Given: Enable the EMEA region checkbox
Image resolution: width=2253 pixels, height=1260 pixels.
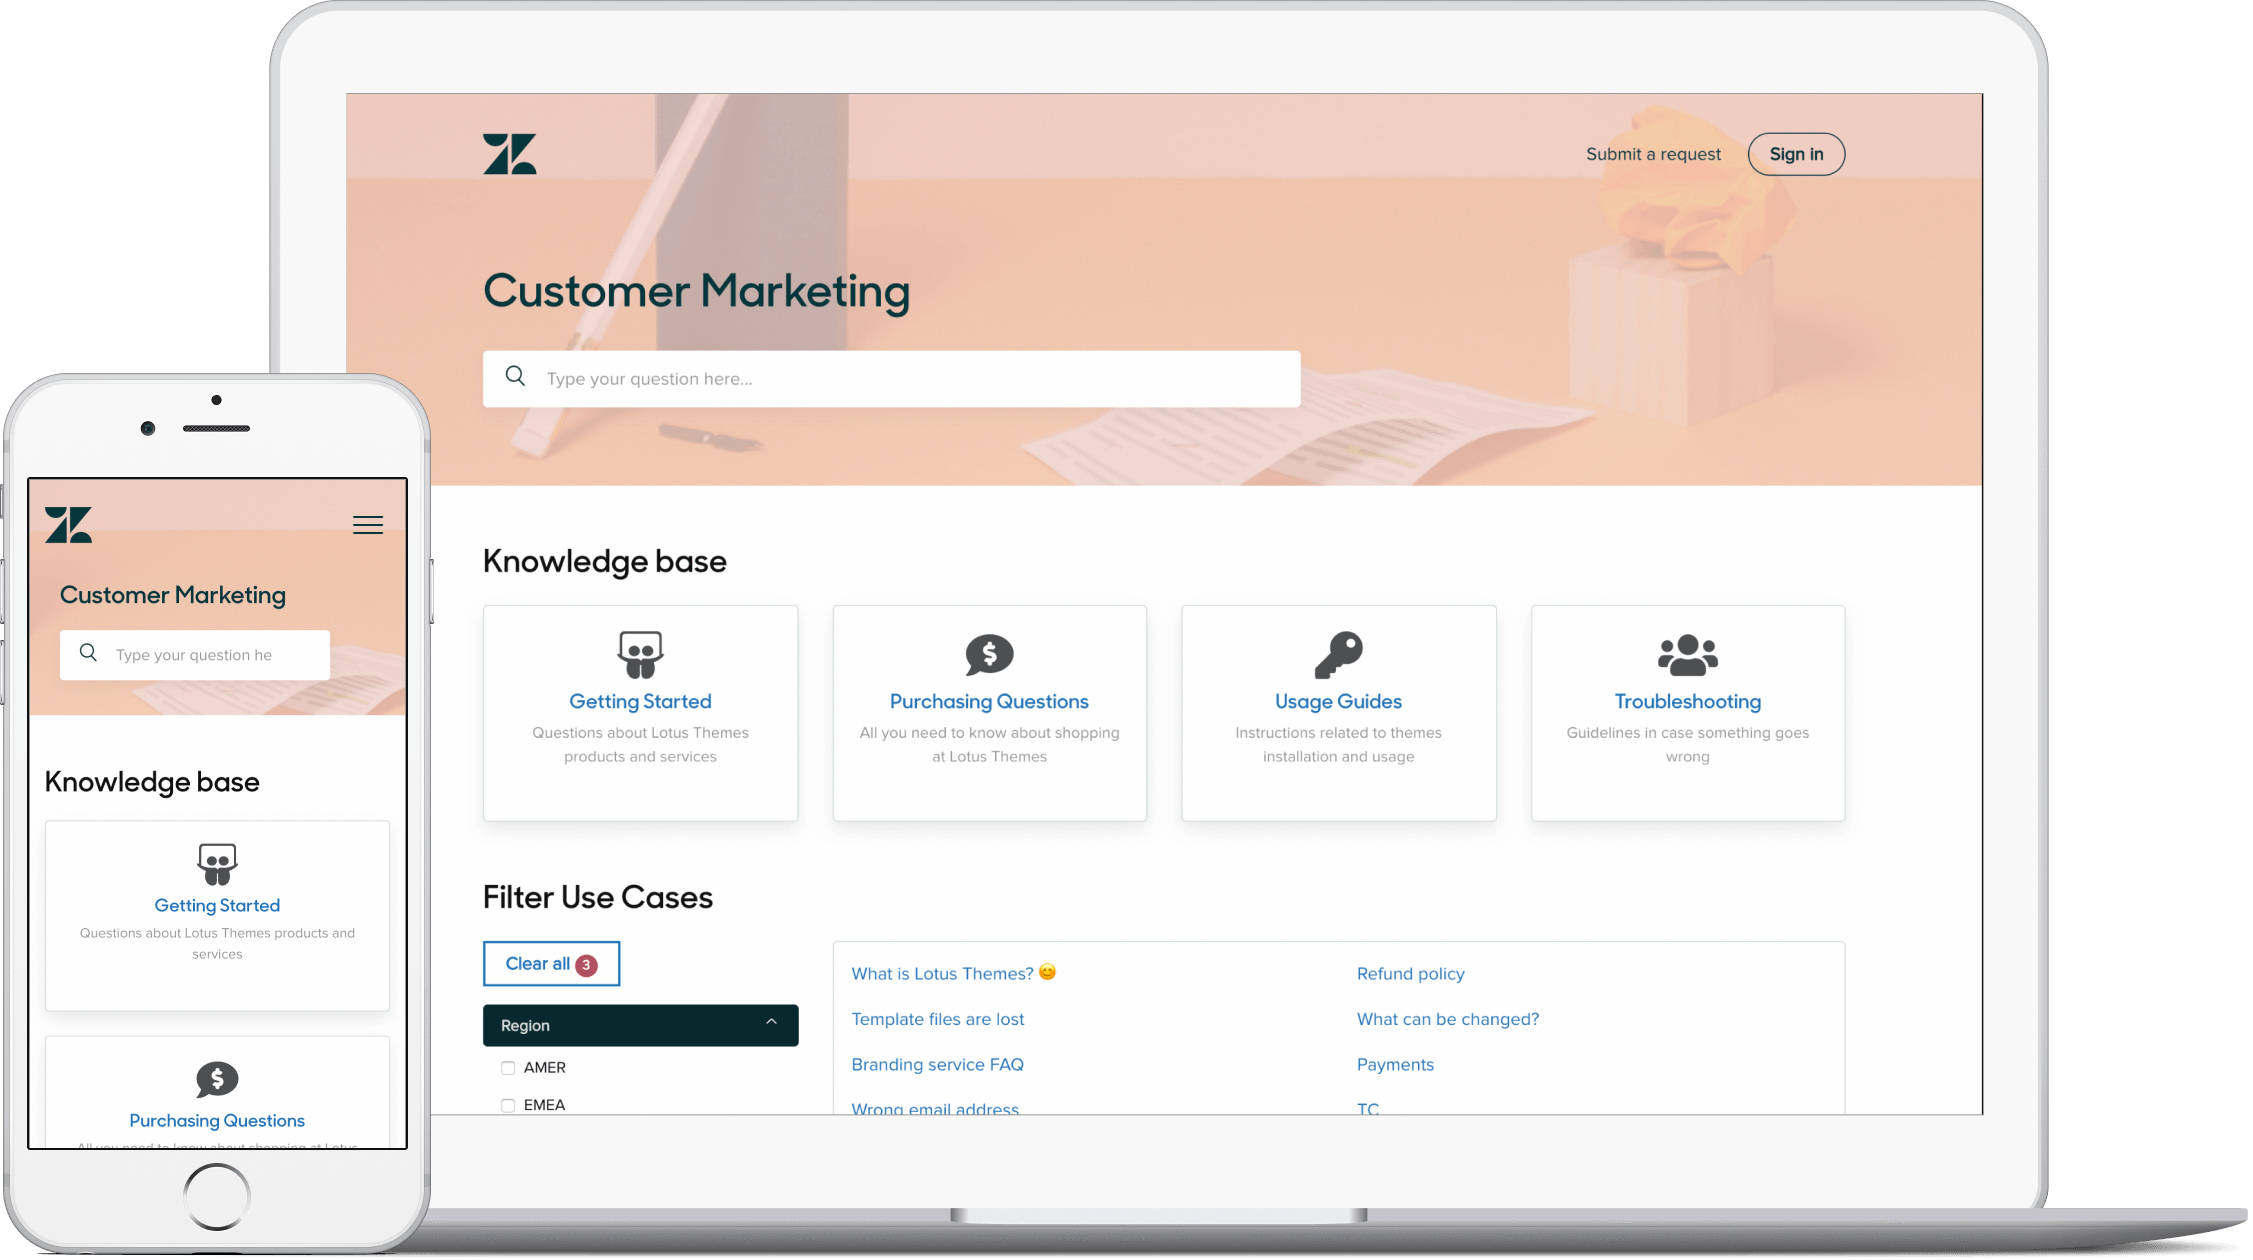Looking at the screenshot, I should tap(508, 1104).
